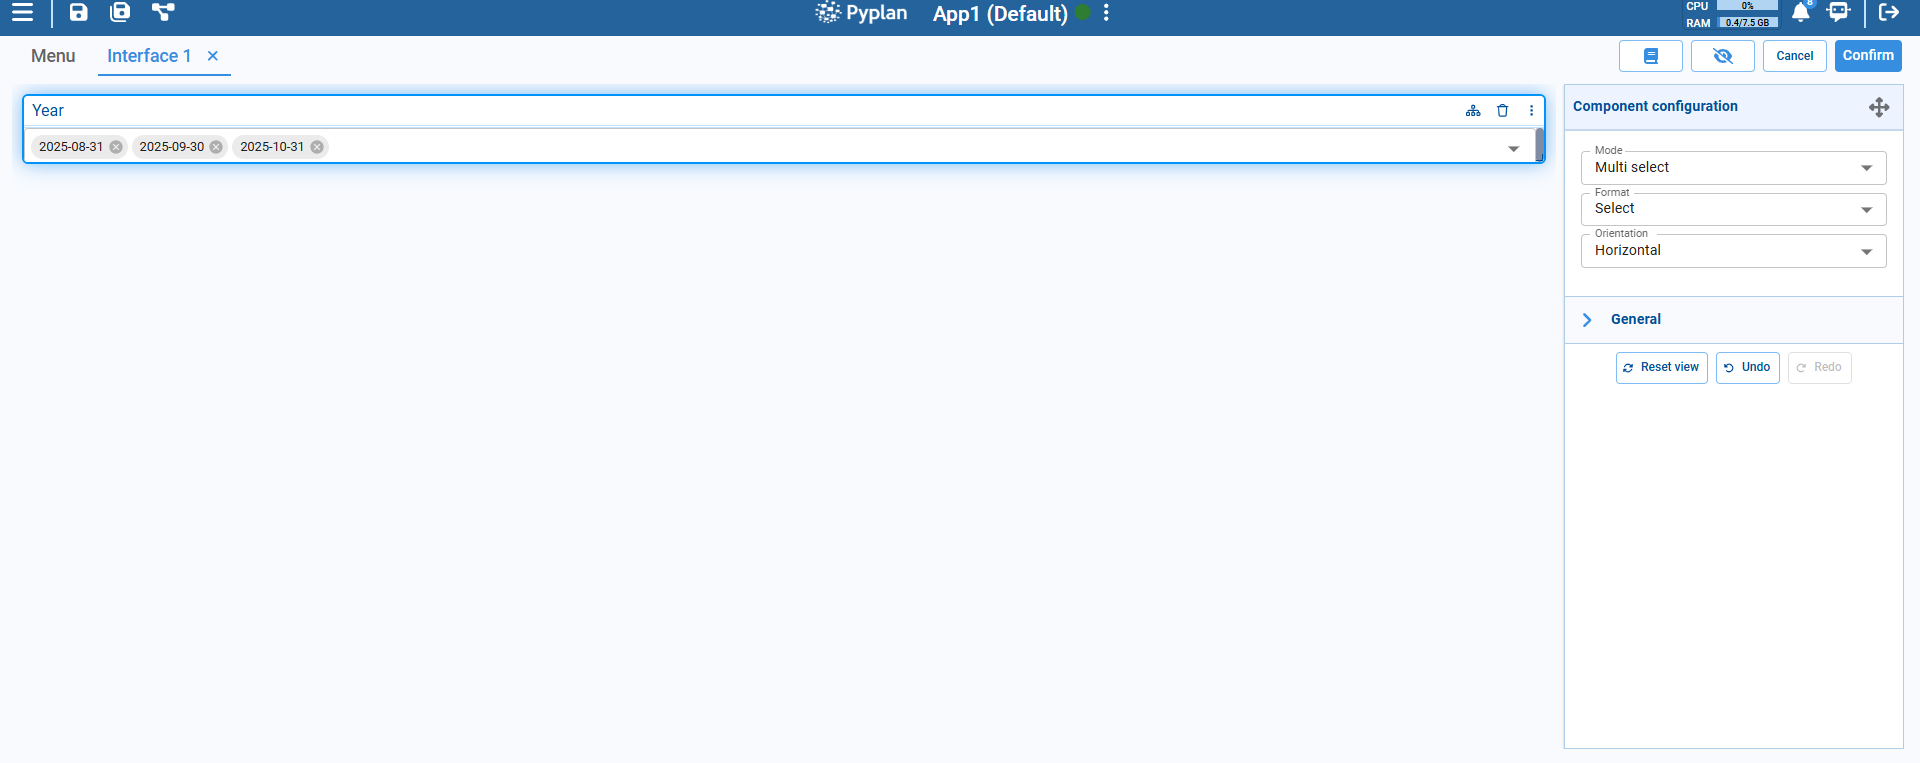Click the Reset view button
The image size is (1920, 763).
(x=1661, y=368)
